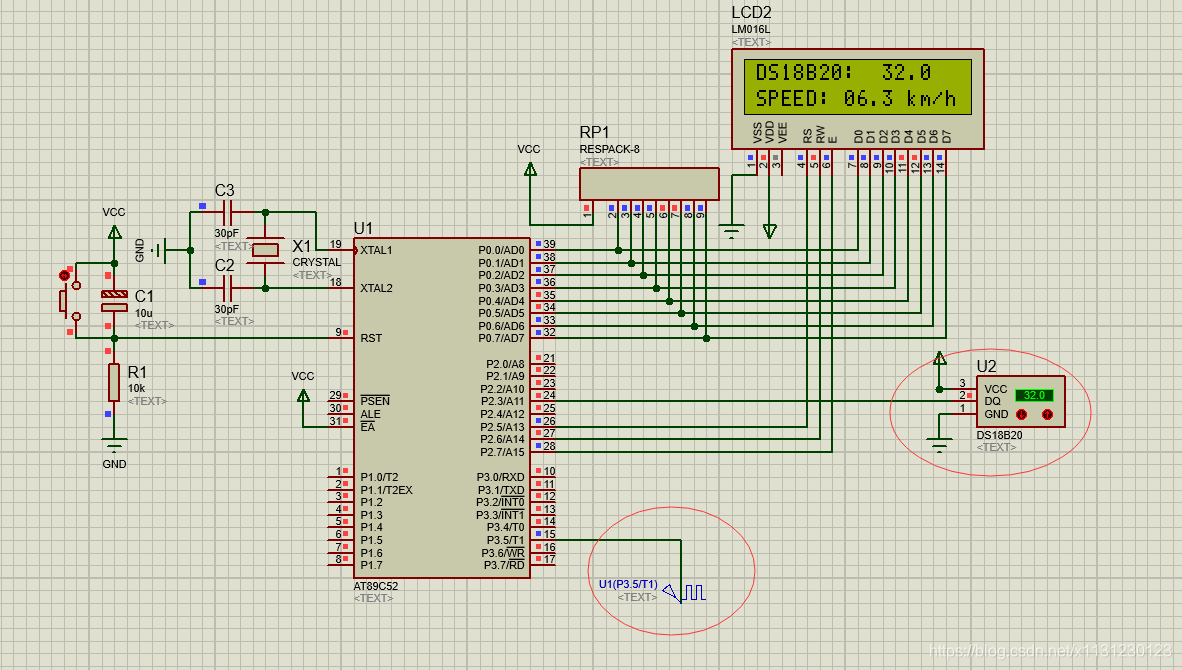Viewport: 1182px width, 670px height.
Task: Select the reset push button switch
Action: 68,301
